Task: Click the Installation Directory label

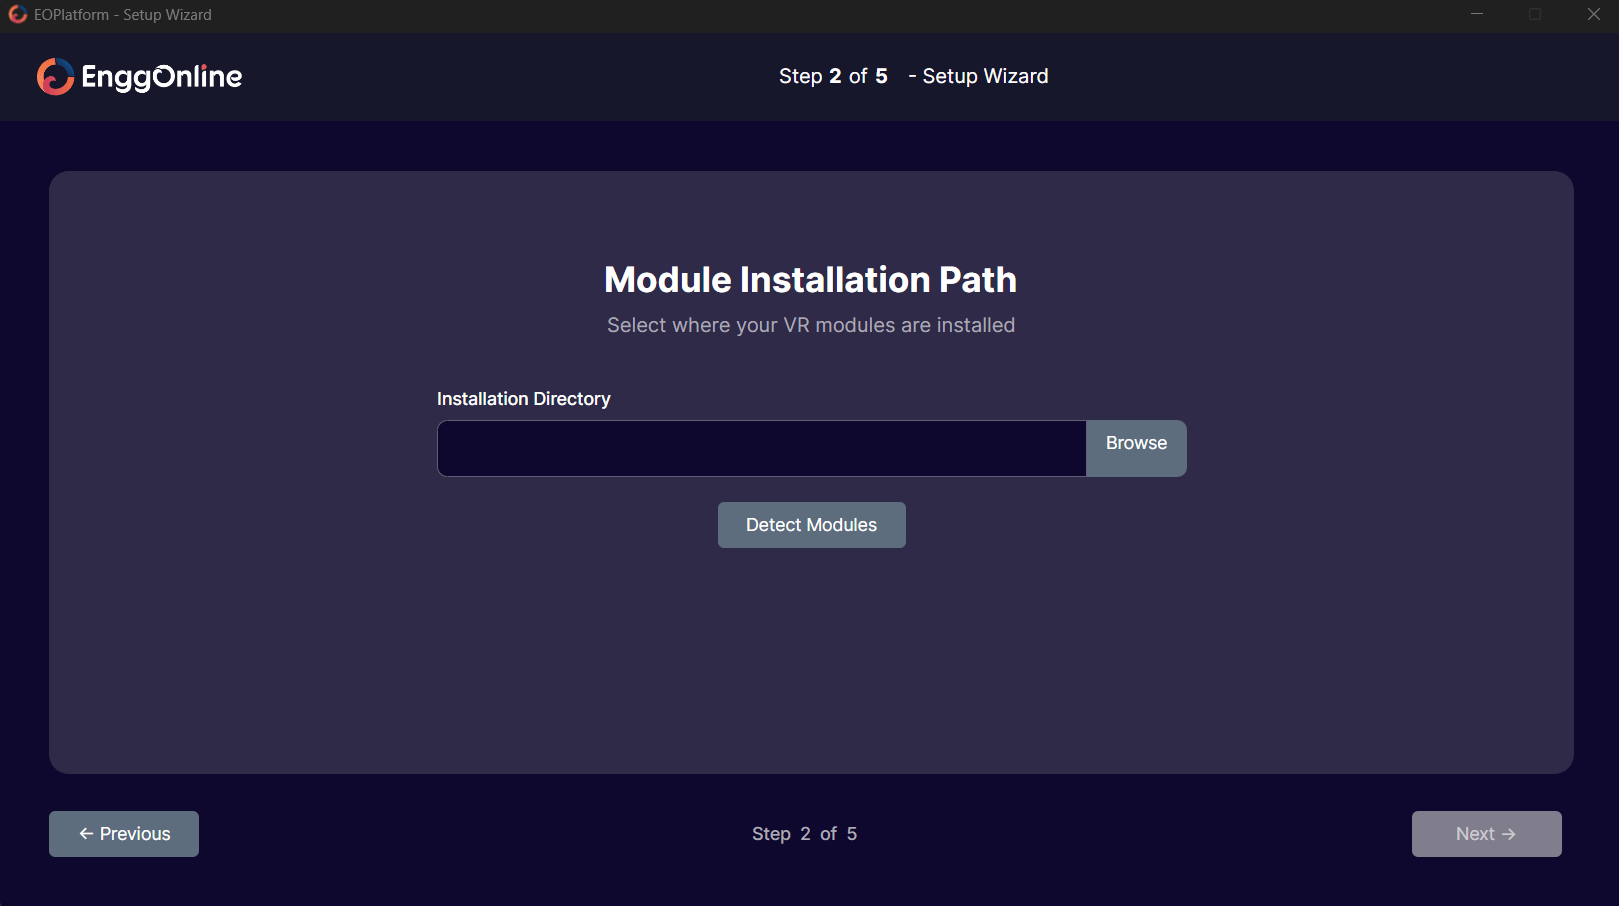Action: 523,399
